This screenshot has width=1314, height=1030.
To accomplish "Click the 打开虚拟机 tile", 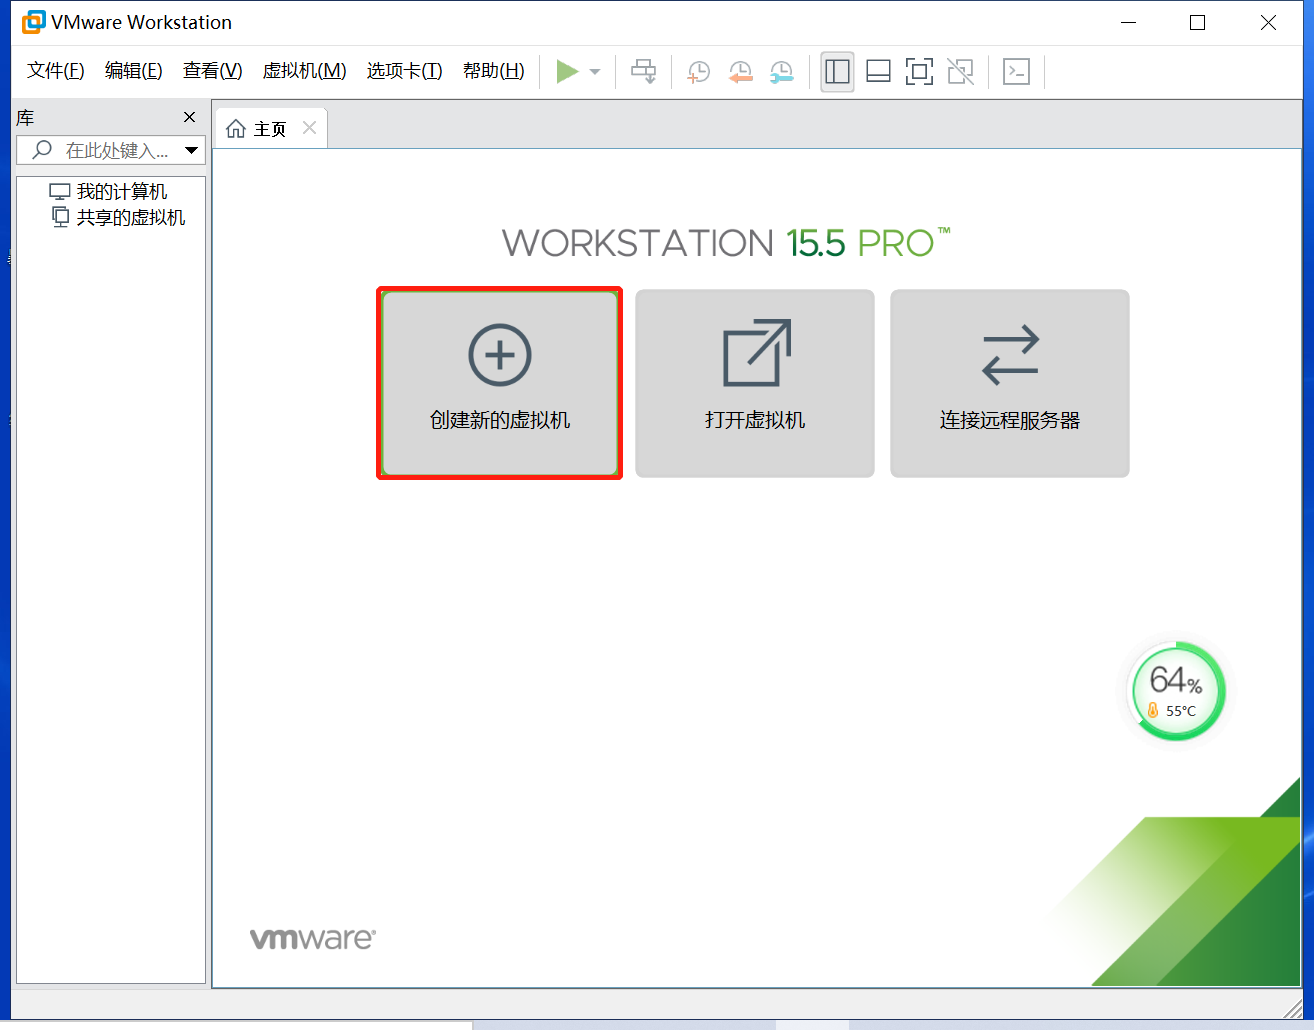I will tap(755, 383).
